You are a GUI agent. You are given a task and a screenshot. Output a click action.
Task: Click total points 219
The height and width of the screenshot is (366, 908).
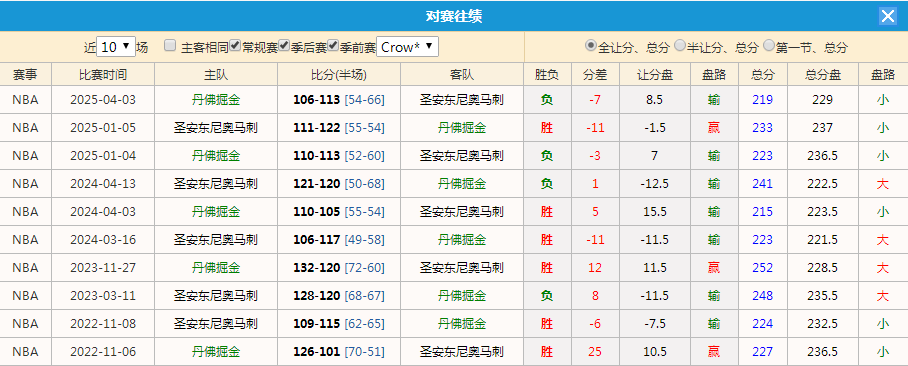point(763,100)
